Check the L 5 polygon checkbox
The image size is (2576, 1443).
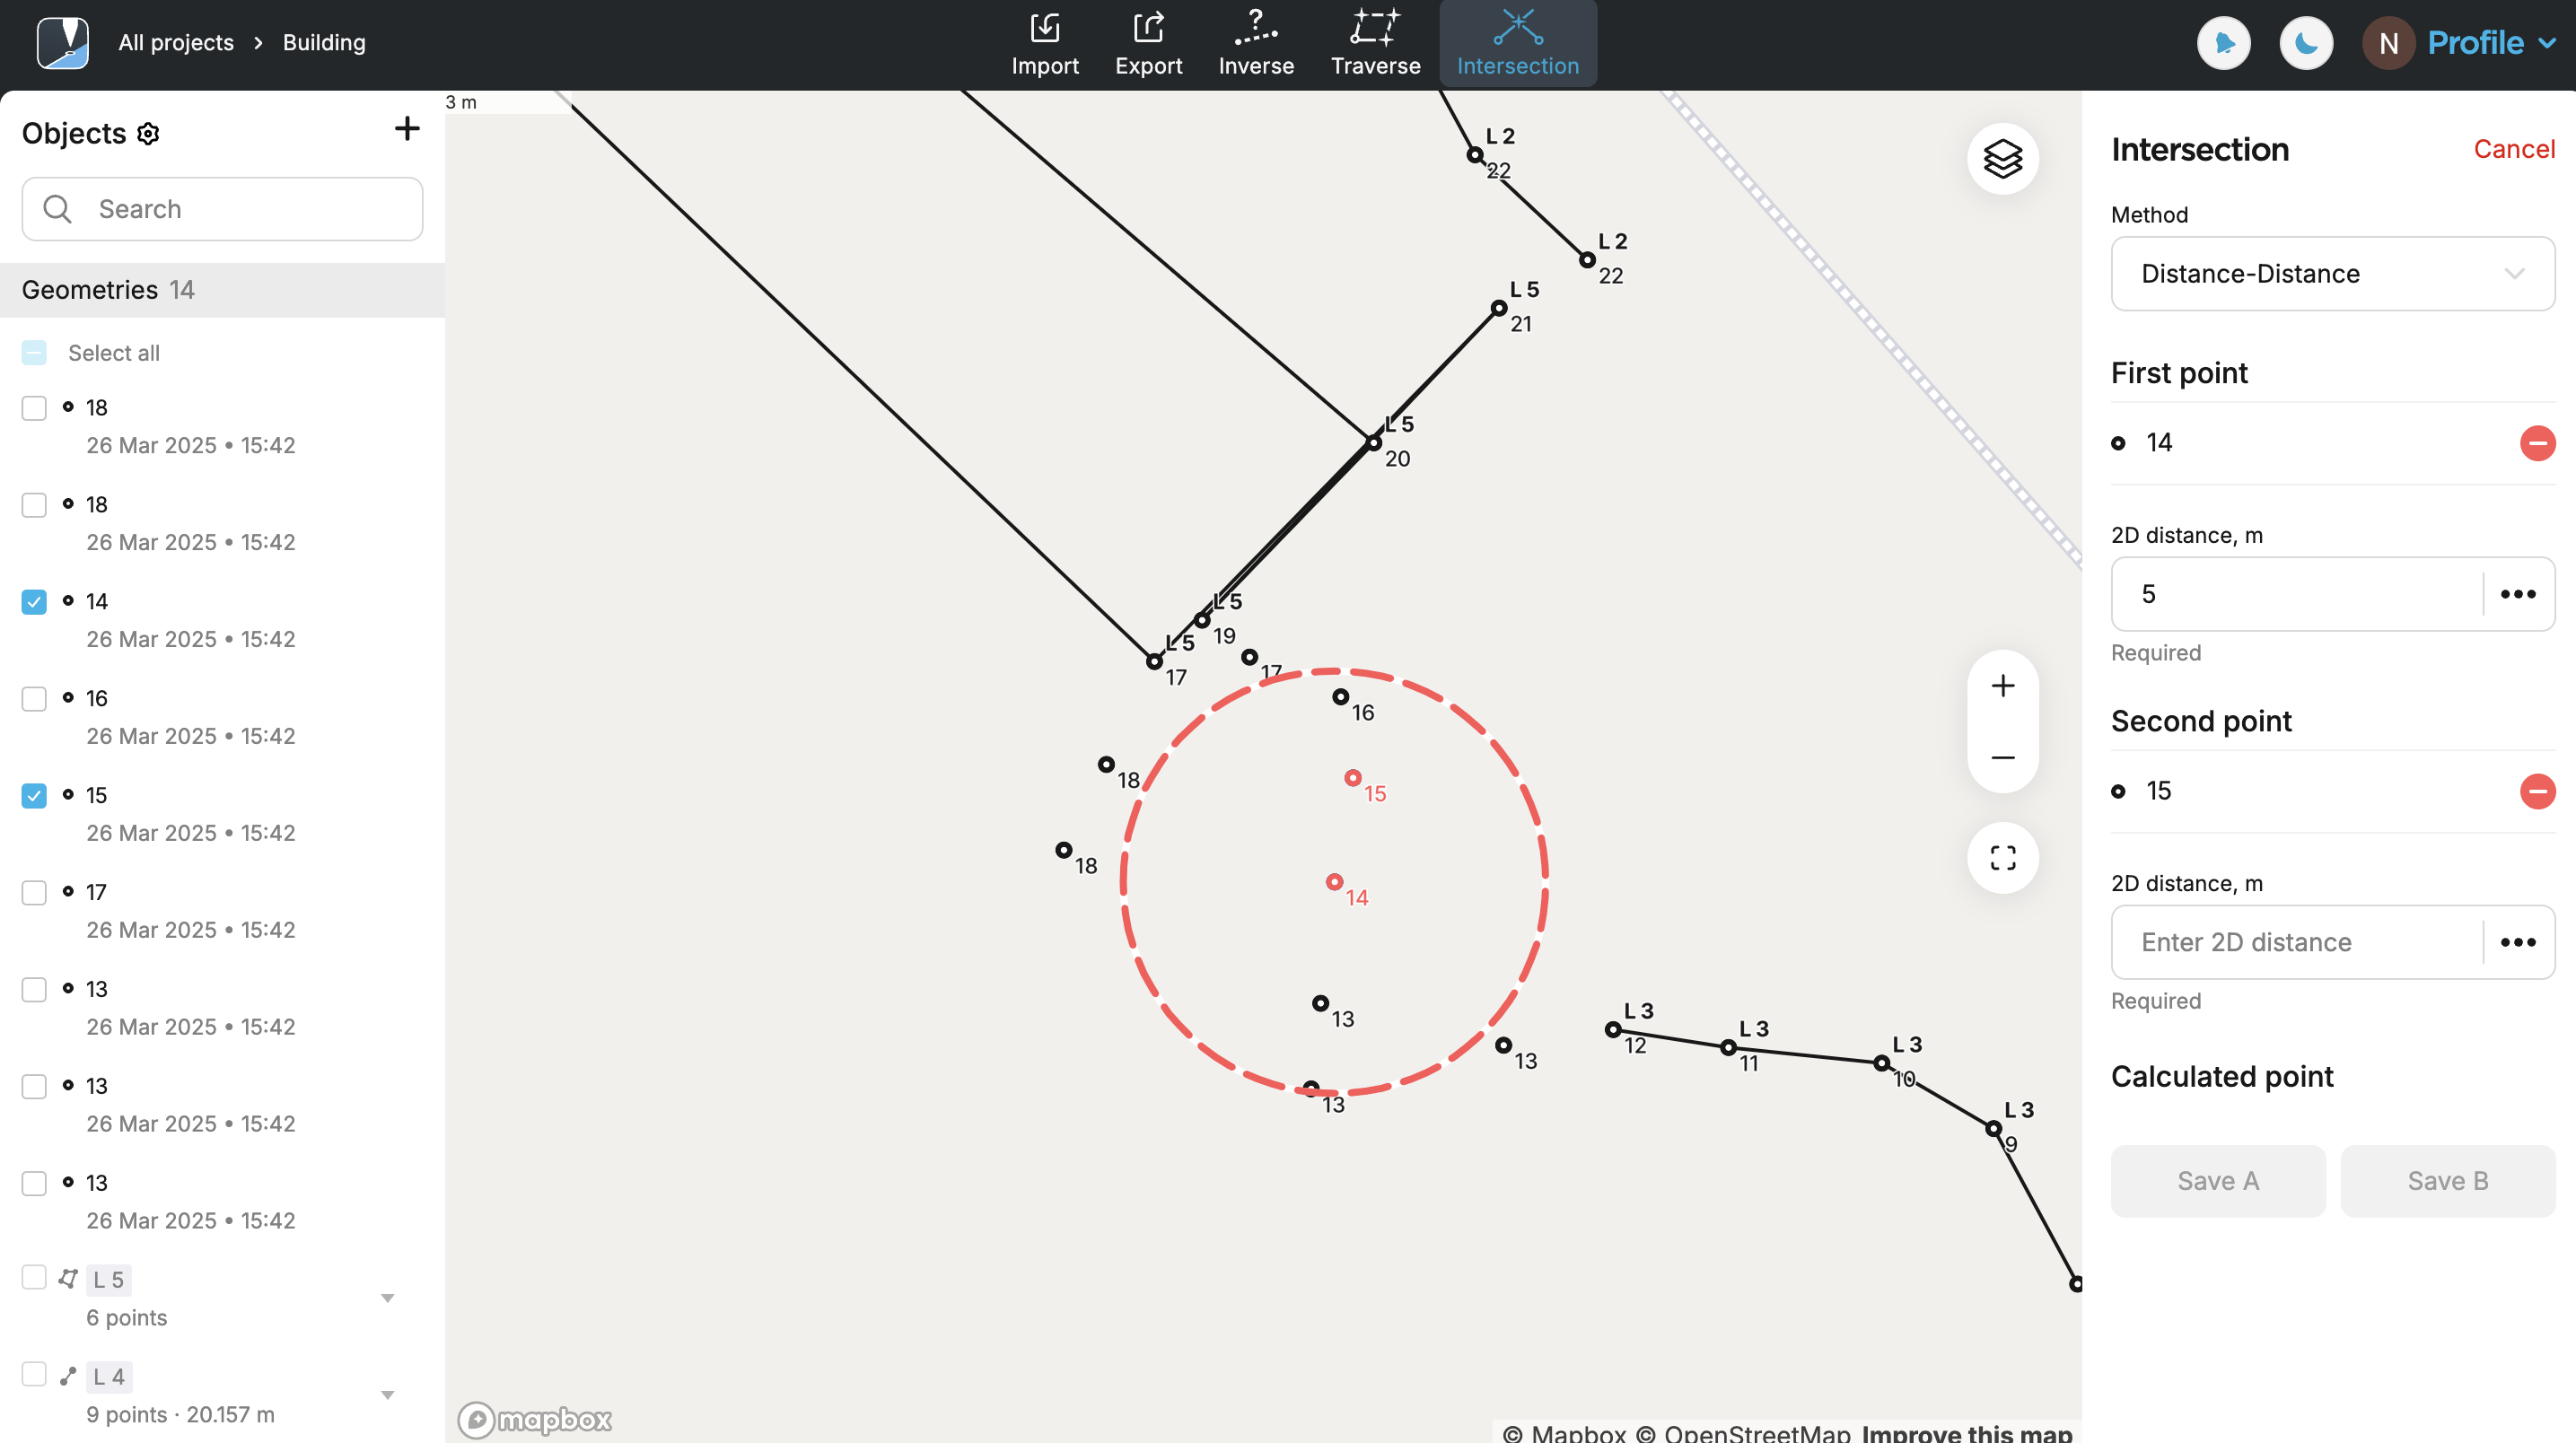(34, 1277)
